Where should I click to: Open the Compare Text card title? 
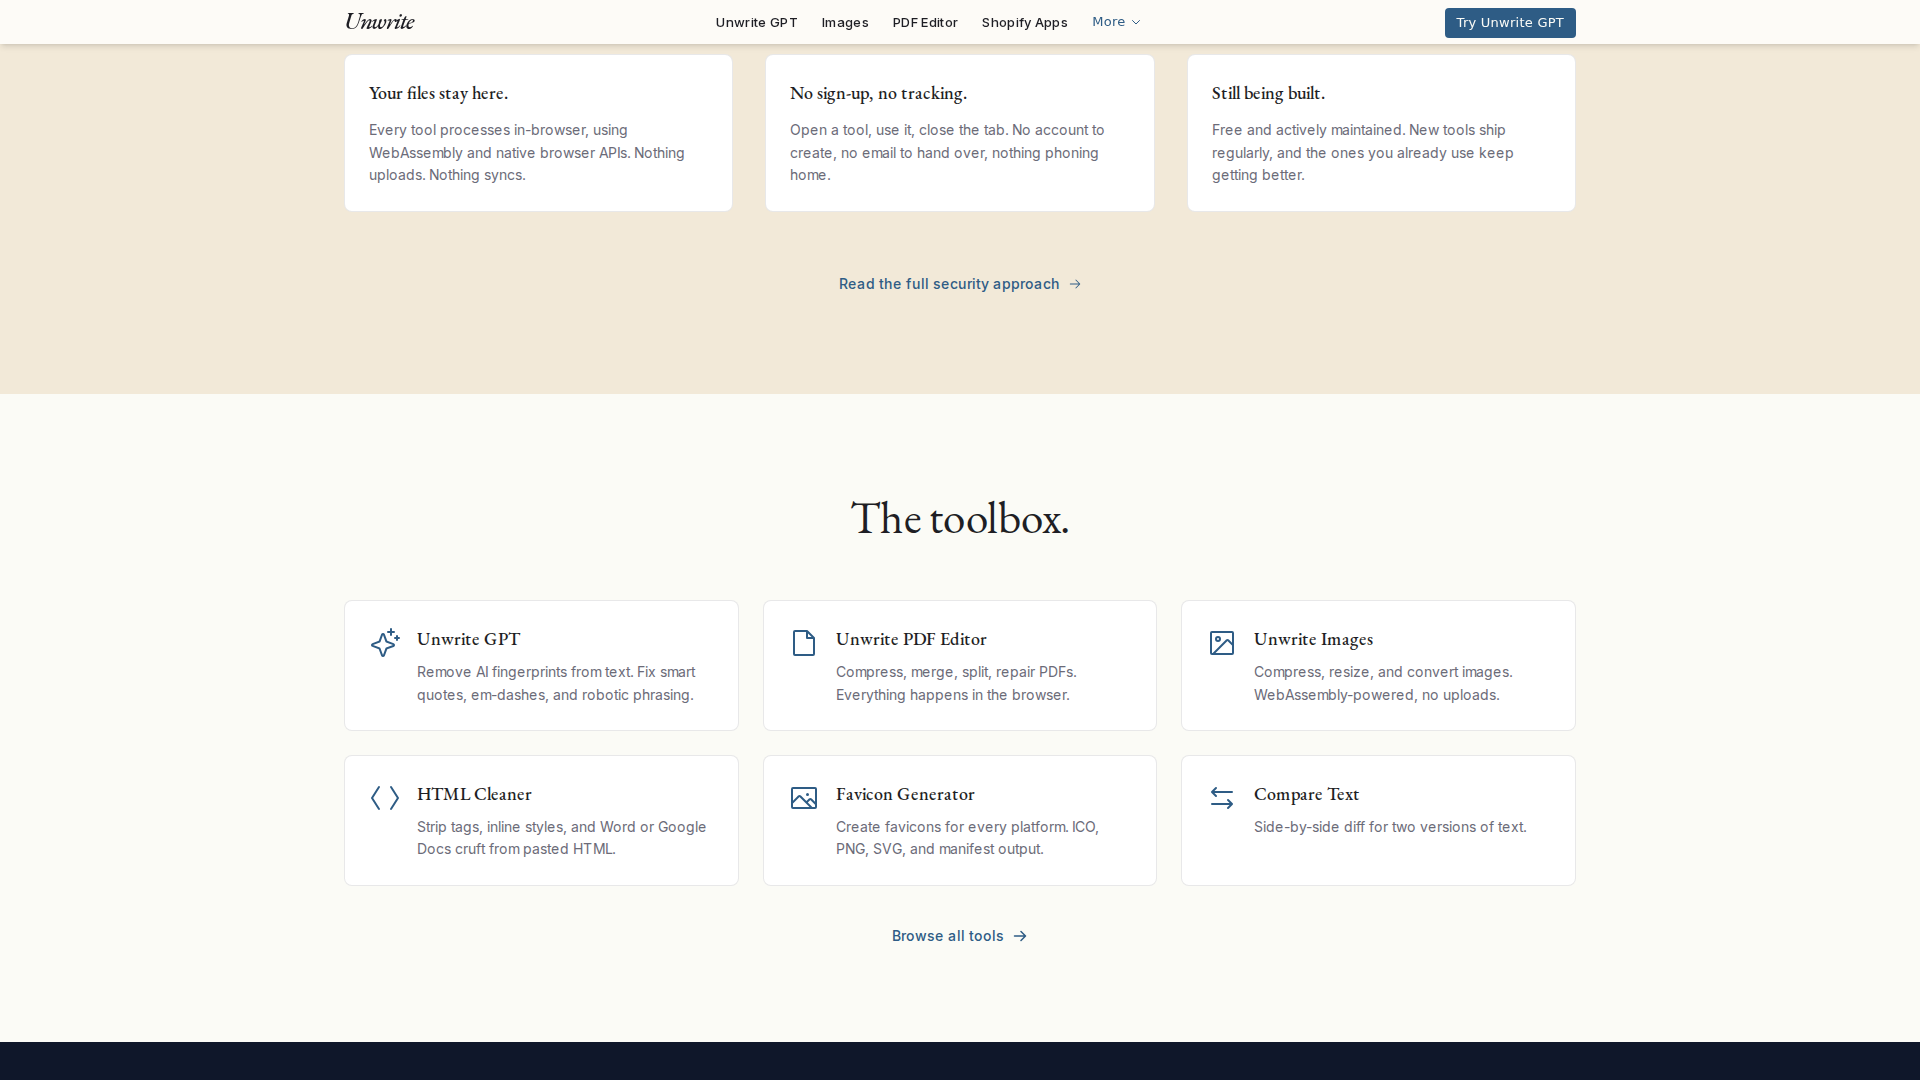click(x=1306, y=794)
